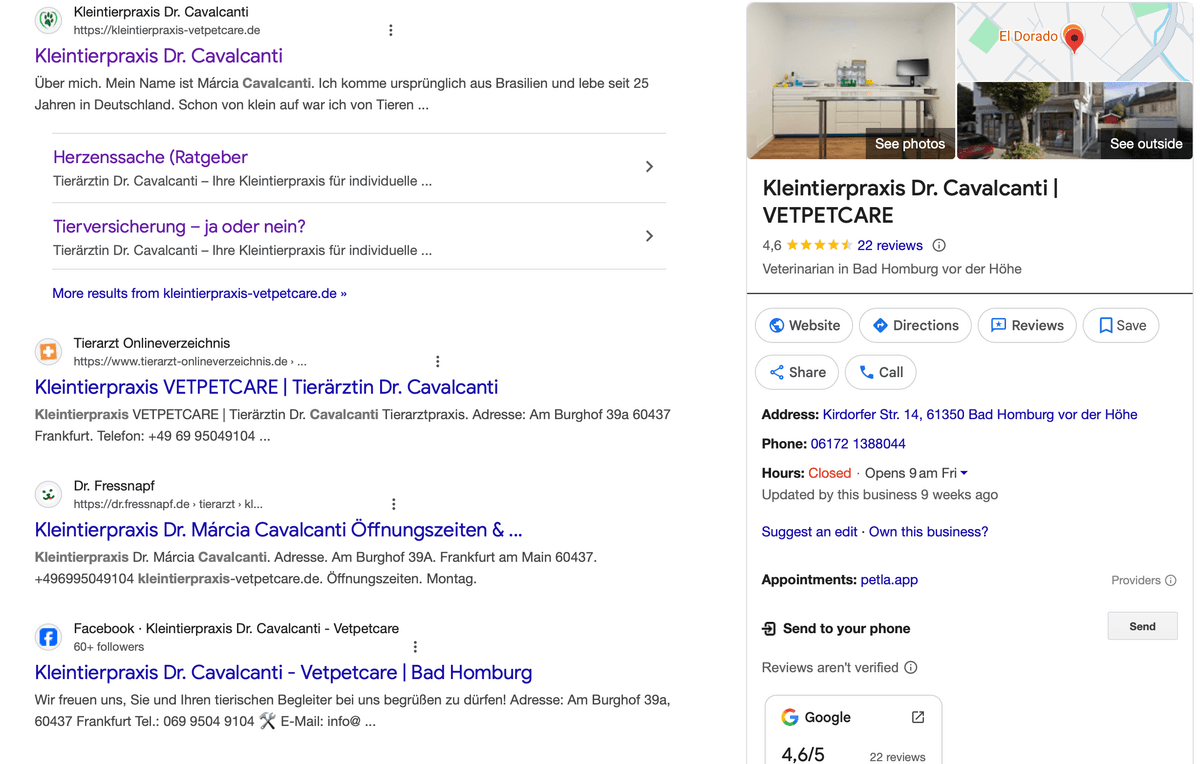Image resolution: width=1200 pixels, height=764 pixels.
Task: Open the three-dot menu on the Fressnapf result
Action: pos(393,503)
